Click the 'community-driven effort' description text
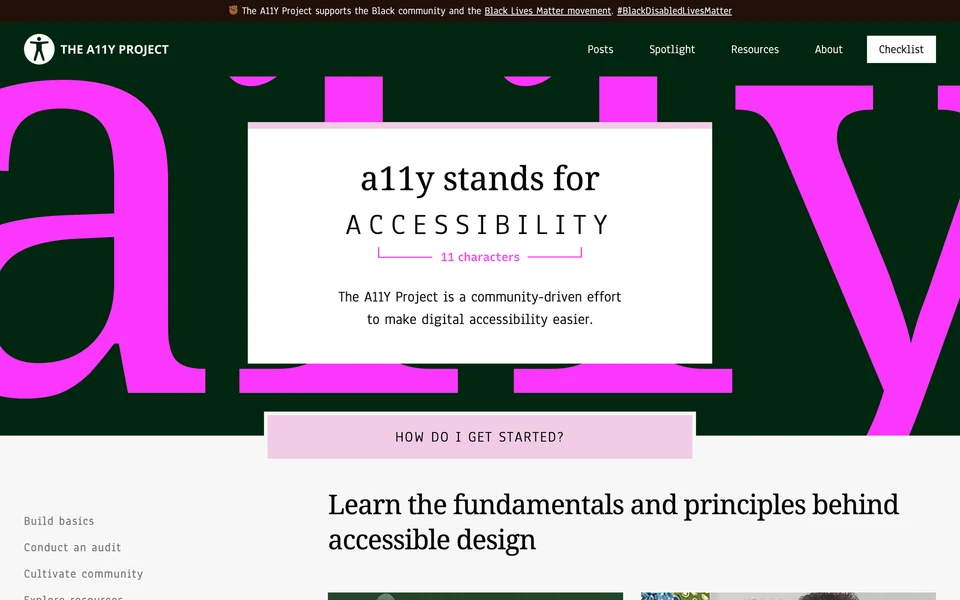This screenshot has width=960, height=600. [480, 308]
